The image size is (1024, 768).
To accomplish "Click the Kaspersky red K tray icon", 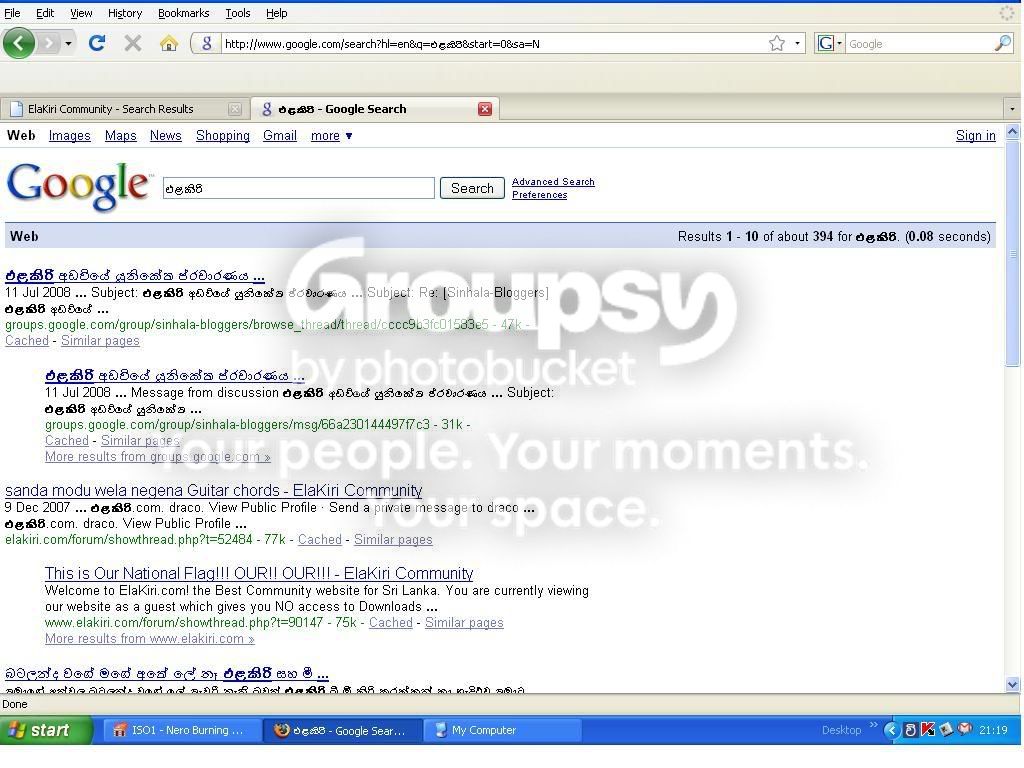I will coord(927,729).
